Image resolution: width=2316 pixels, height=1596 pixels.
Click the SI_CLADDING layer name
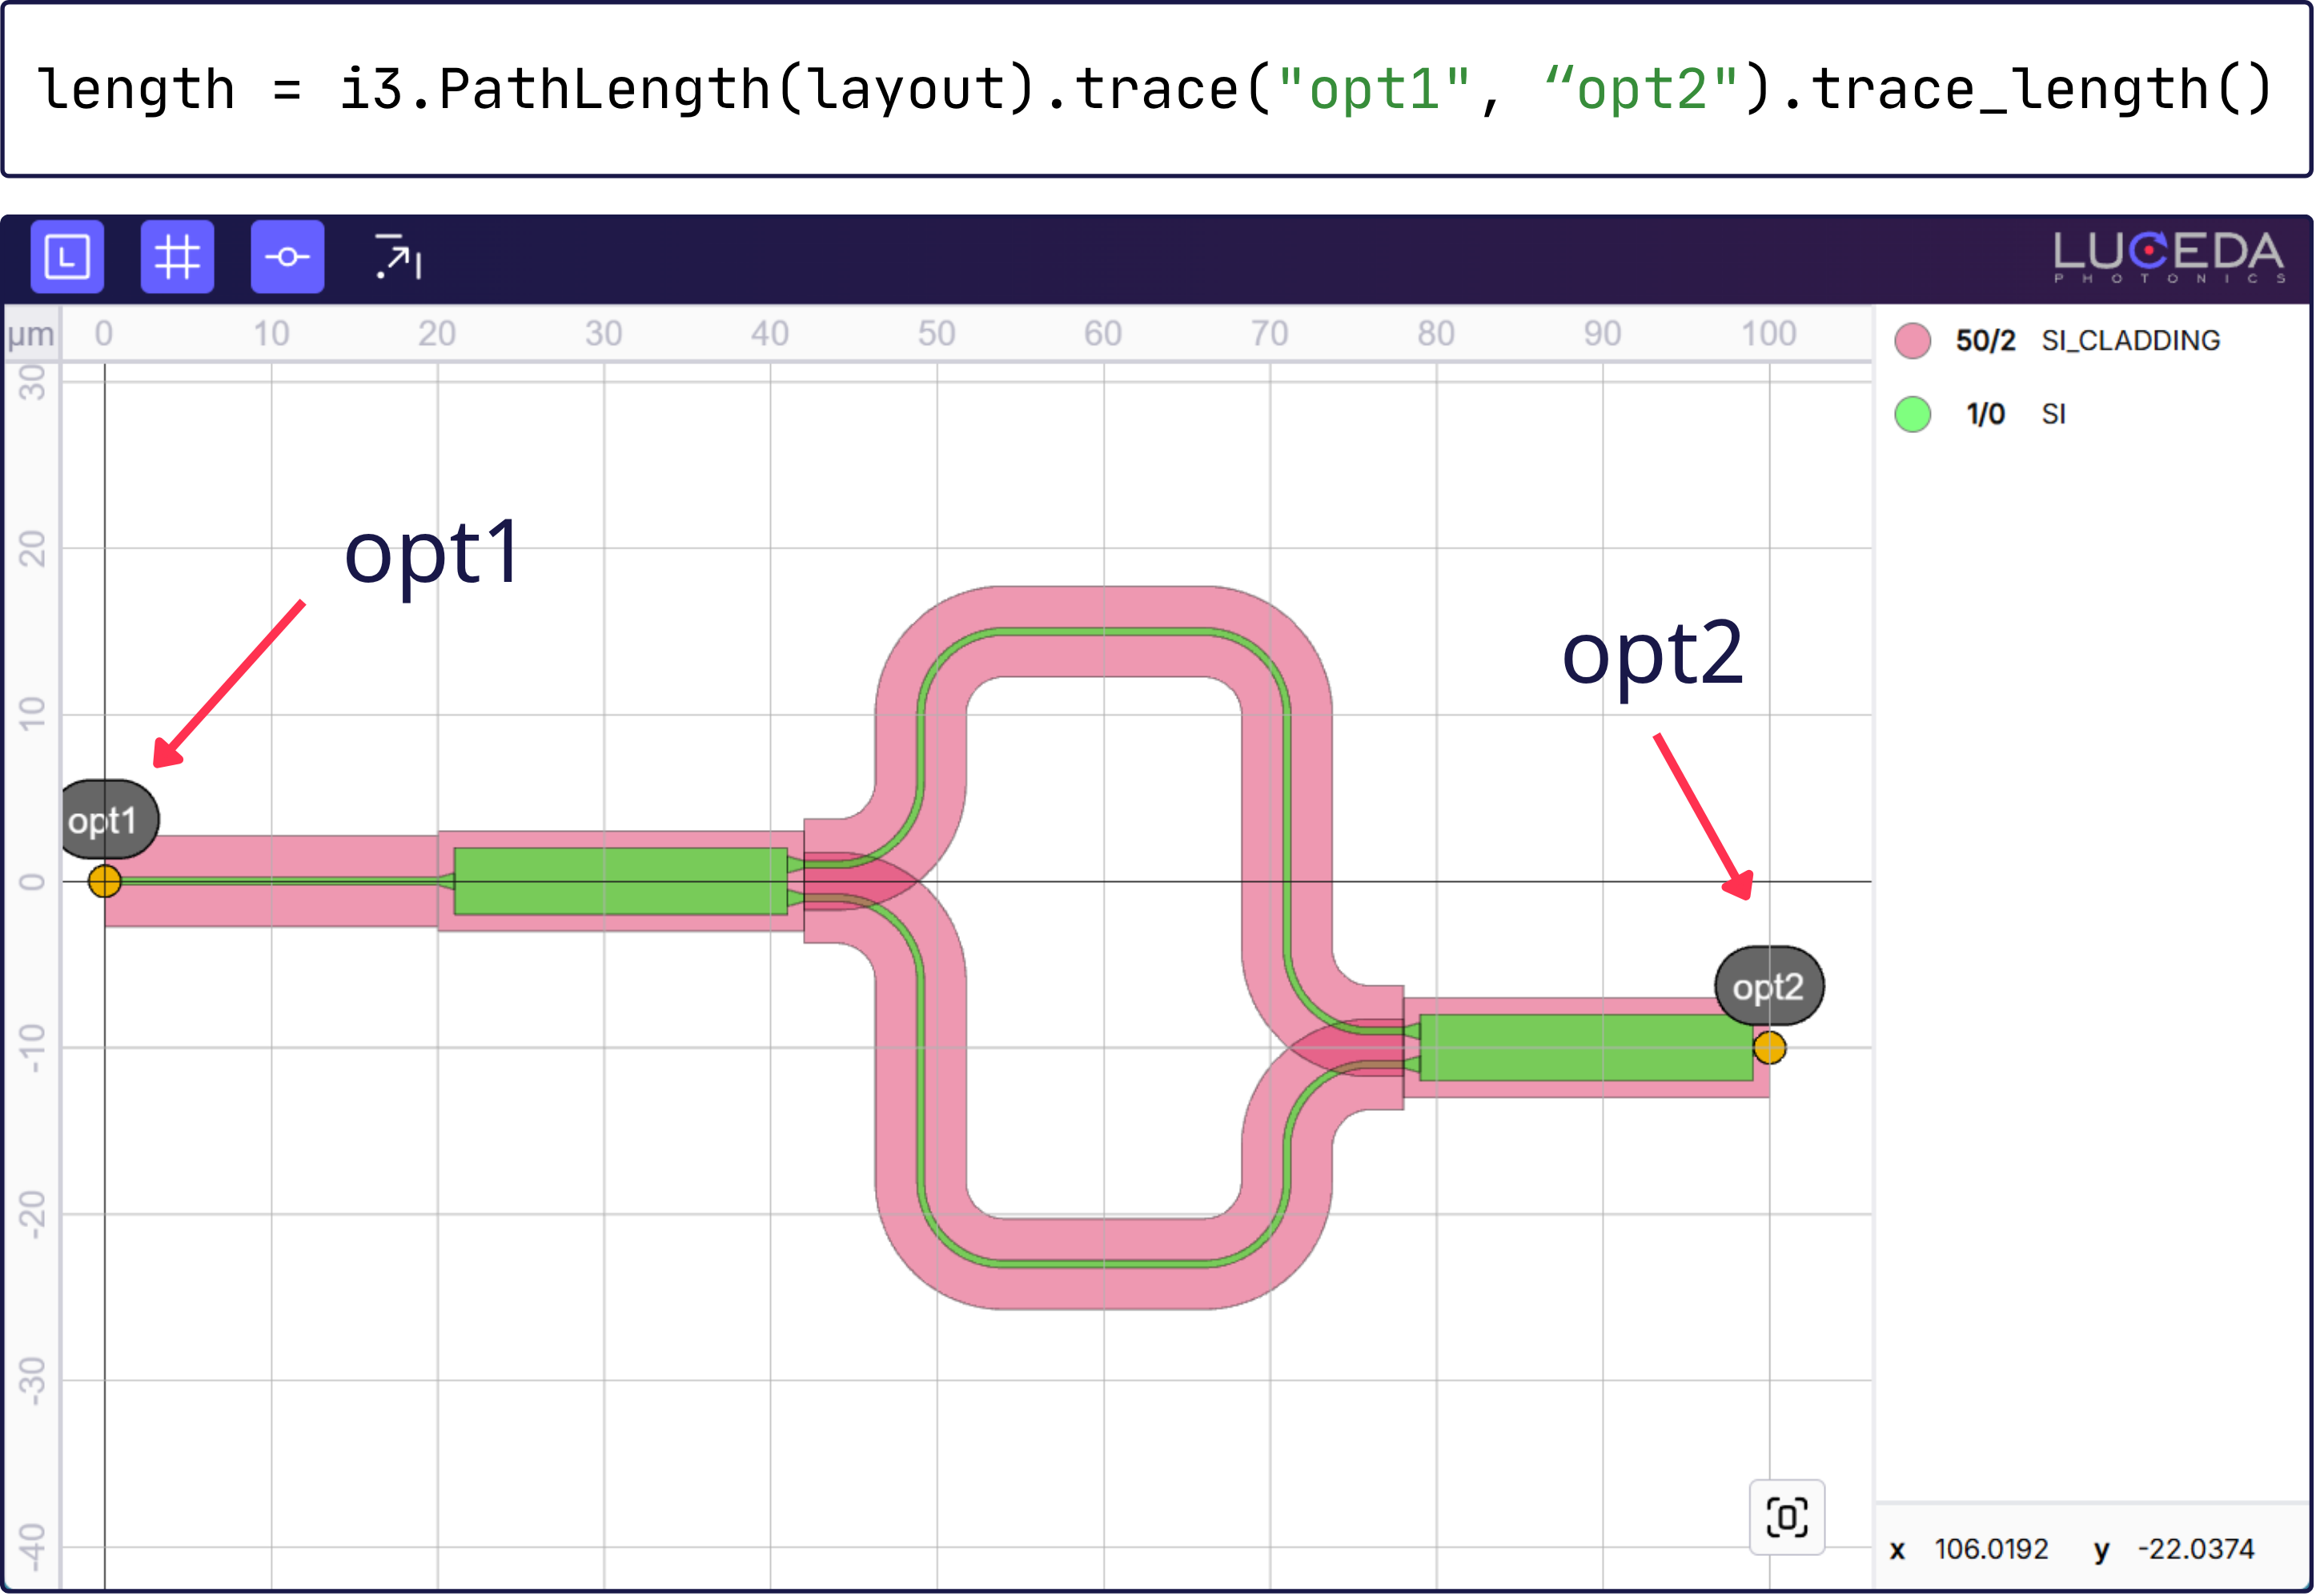click(x=2130, y=341)
